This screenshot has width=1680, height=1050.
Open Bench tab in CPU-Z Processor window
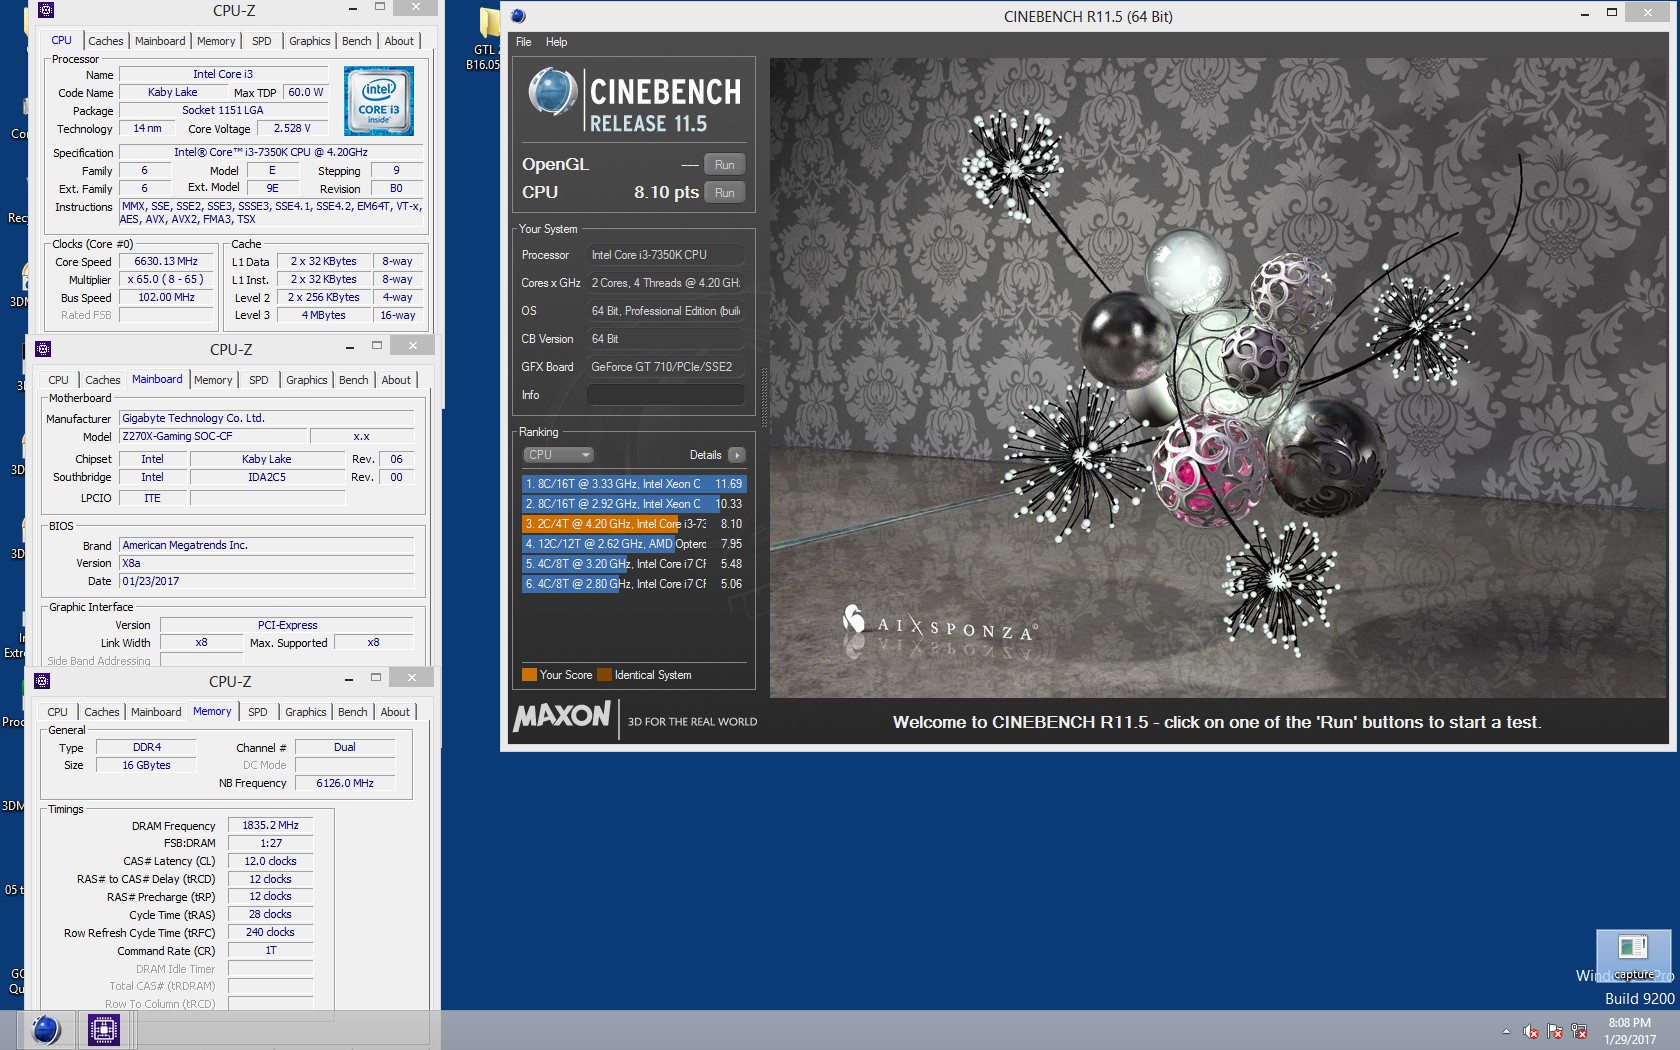point(357,41)
